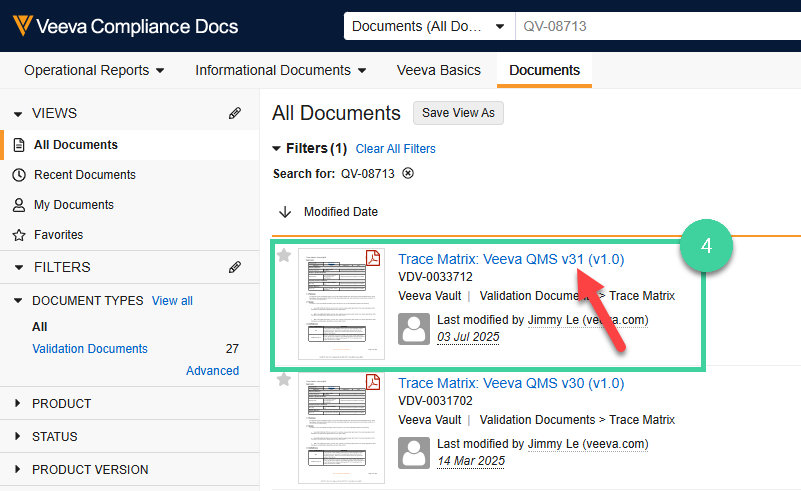Reverse sort direction arrow beside Modified Date
801x491 pixels.
coord(285,212)
